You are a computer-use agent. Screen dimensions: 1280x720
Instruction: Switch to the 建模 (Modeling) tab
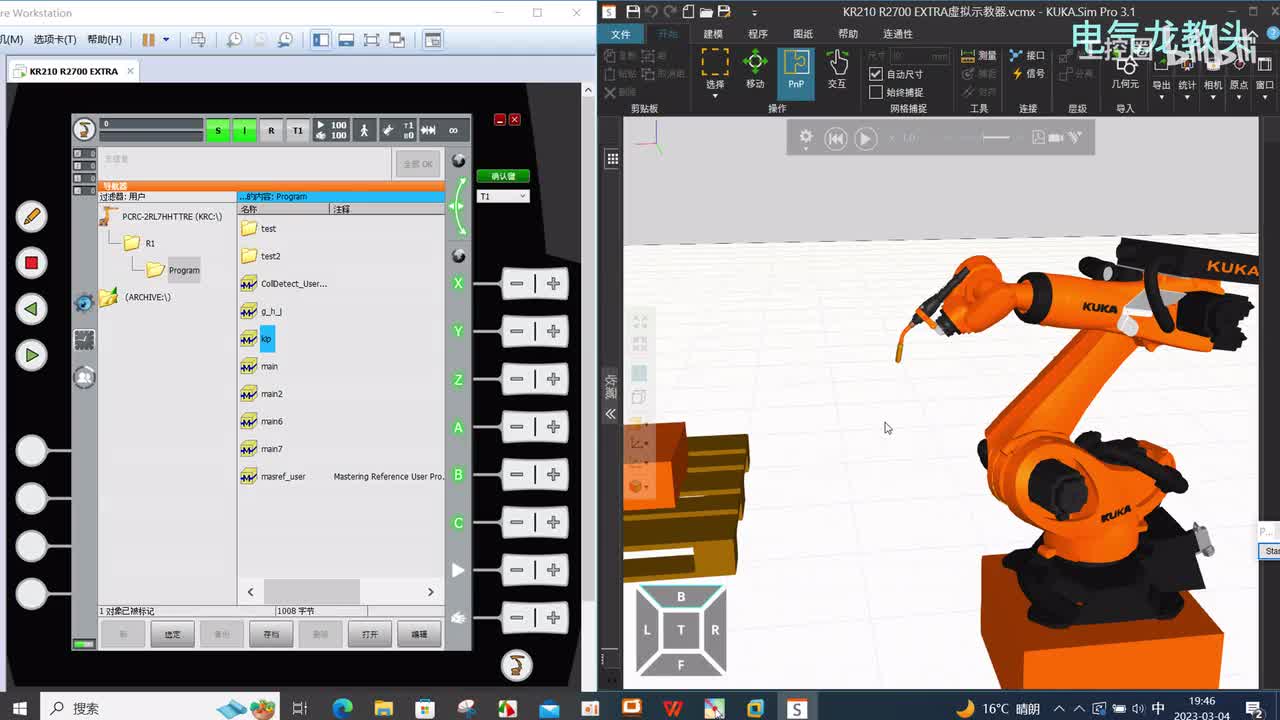pyautogui.click(x=713, y=34)
